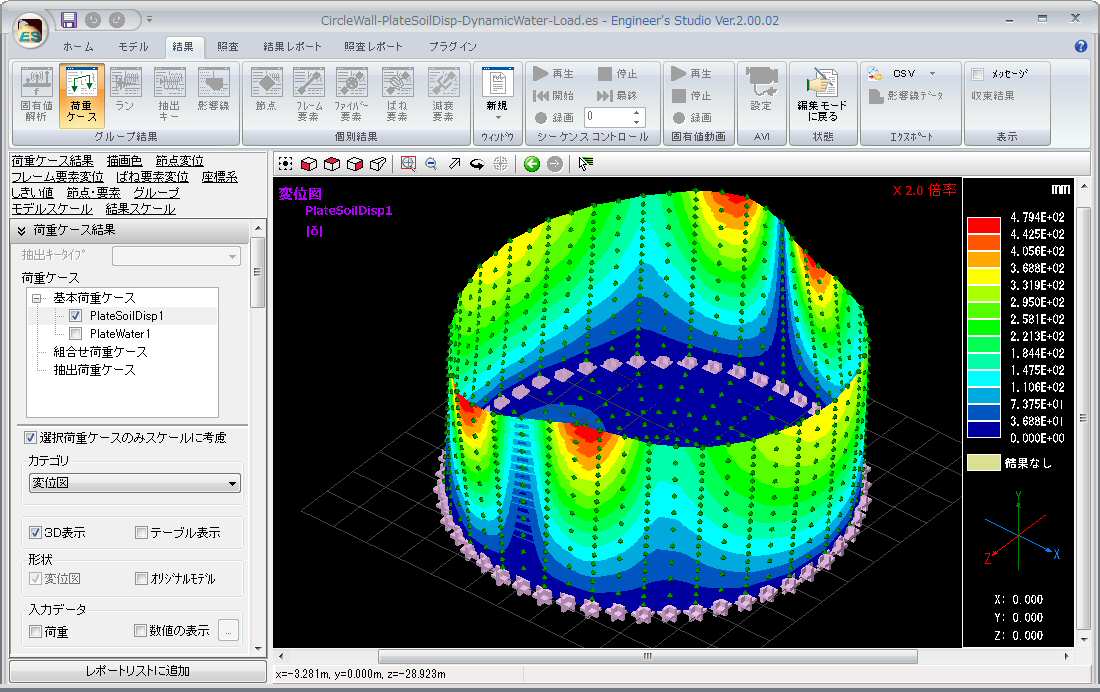Image resolution: width=1100 pixels, height=692 pixels.
Task: Click the red swatch in color legend
Action: click(x=983, y=225)
